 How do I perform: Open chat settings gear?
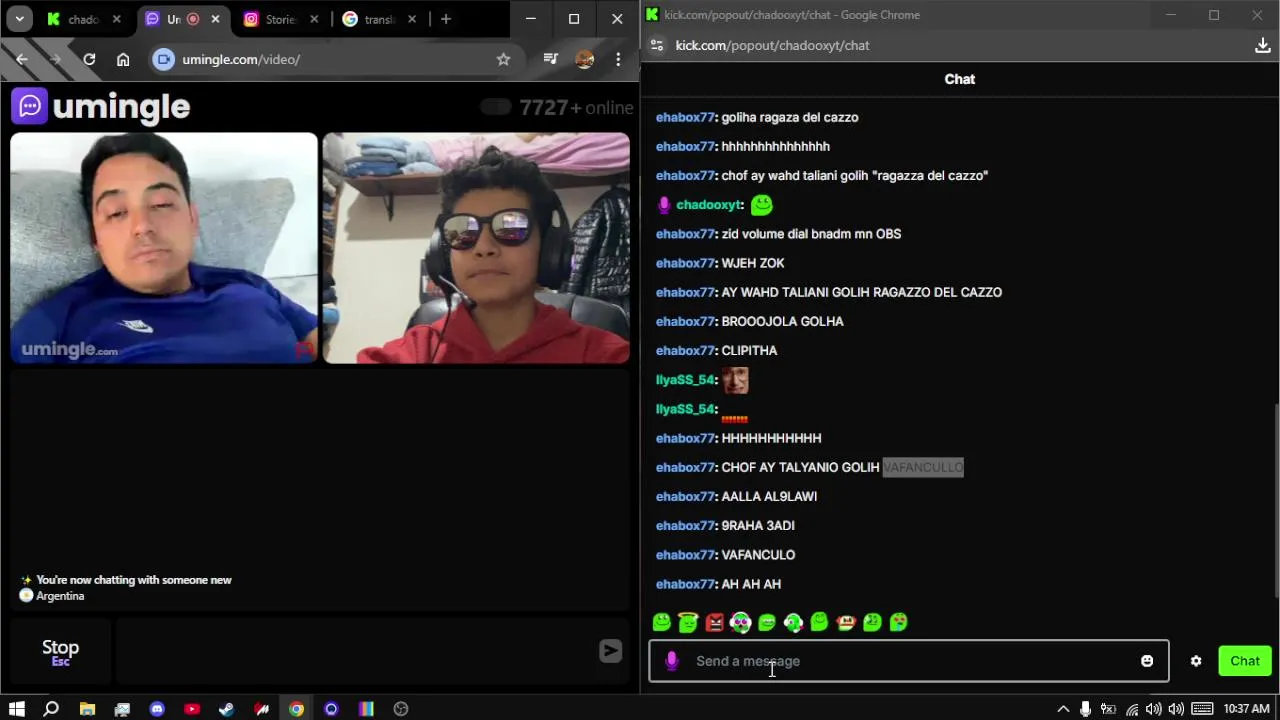tap(1196, 661)
